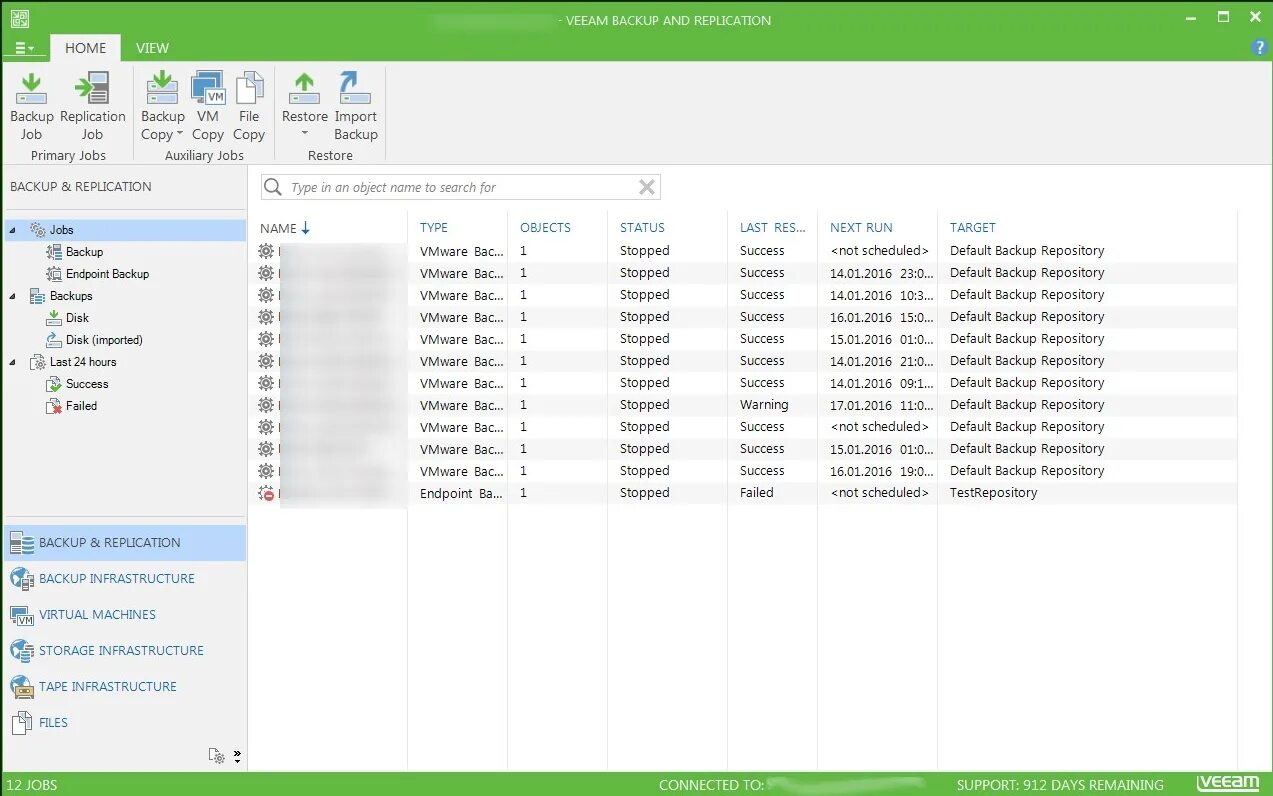Image resolution: width=1273 pixels, height=796 pixels.
Task: Click the 'Endpoint Ba...' type cell
Action: (462, 493)
